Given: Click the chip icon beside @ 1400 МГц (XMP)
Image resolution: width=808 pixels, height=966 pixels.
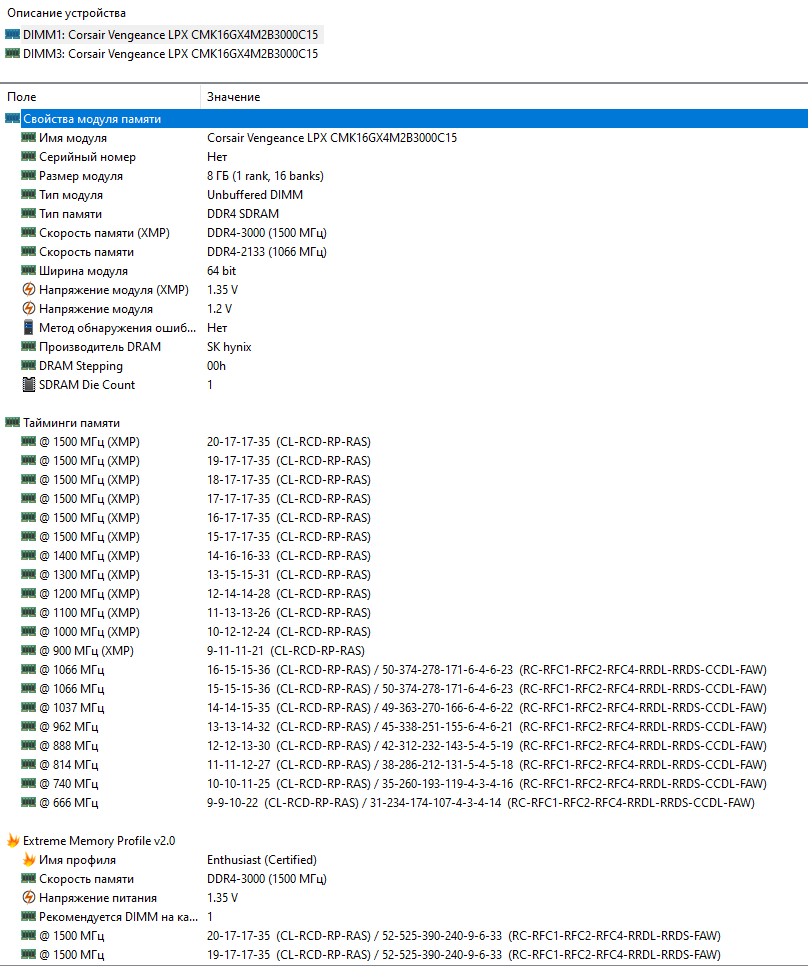Looking at the screenshot, I should click(x=28, y=555).
